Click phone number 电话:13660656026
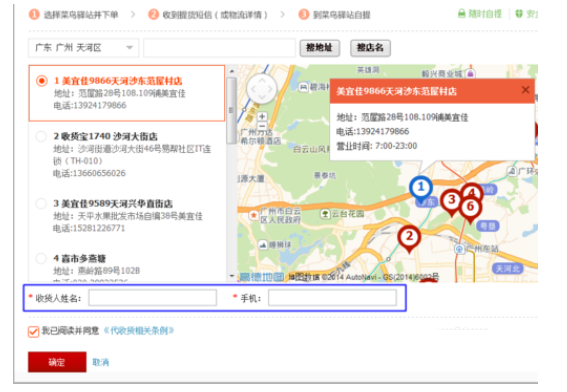Viewport: 567px width, 392px height. (89, 173)
